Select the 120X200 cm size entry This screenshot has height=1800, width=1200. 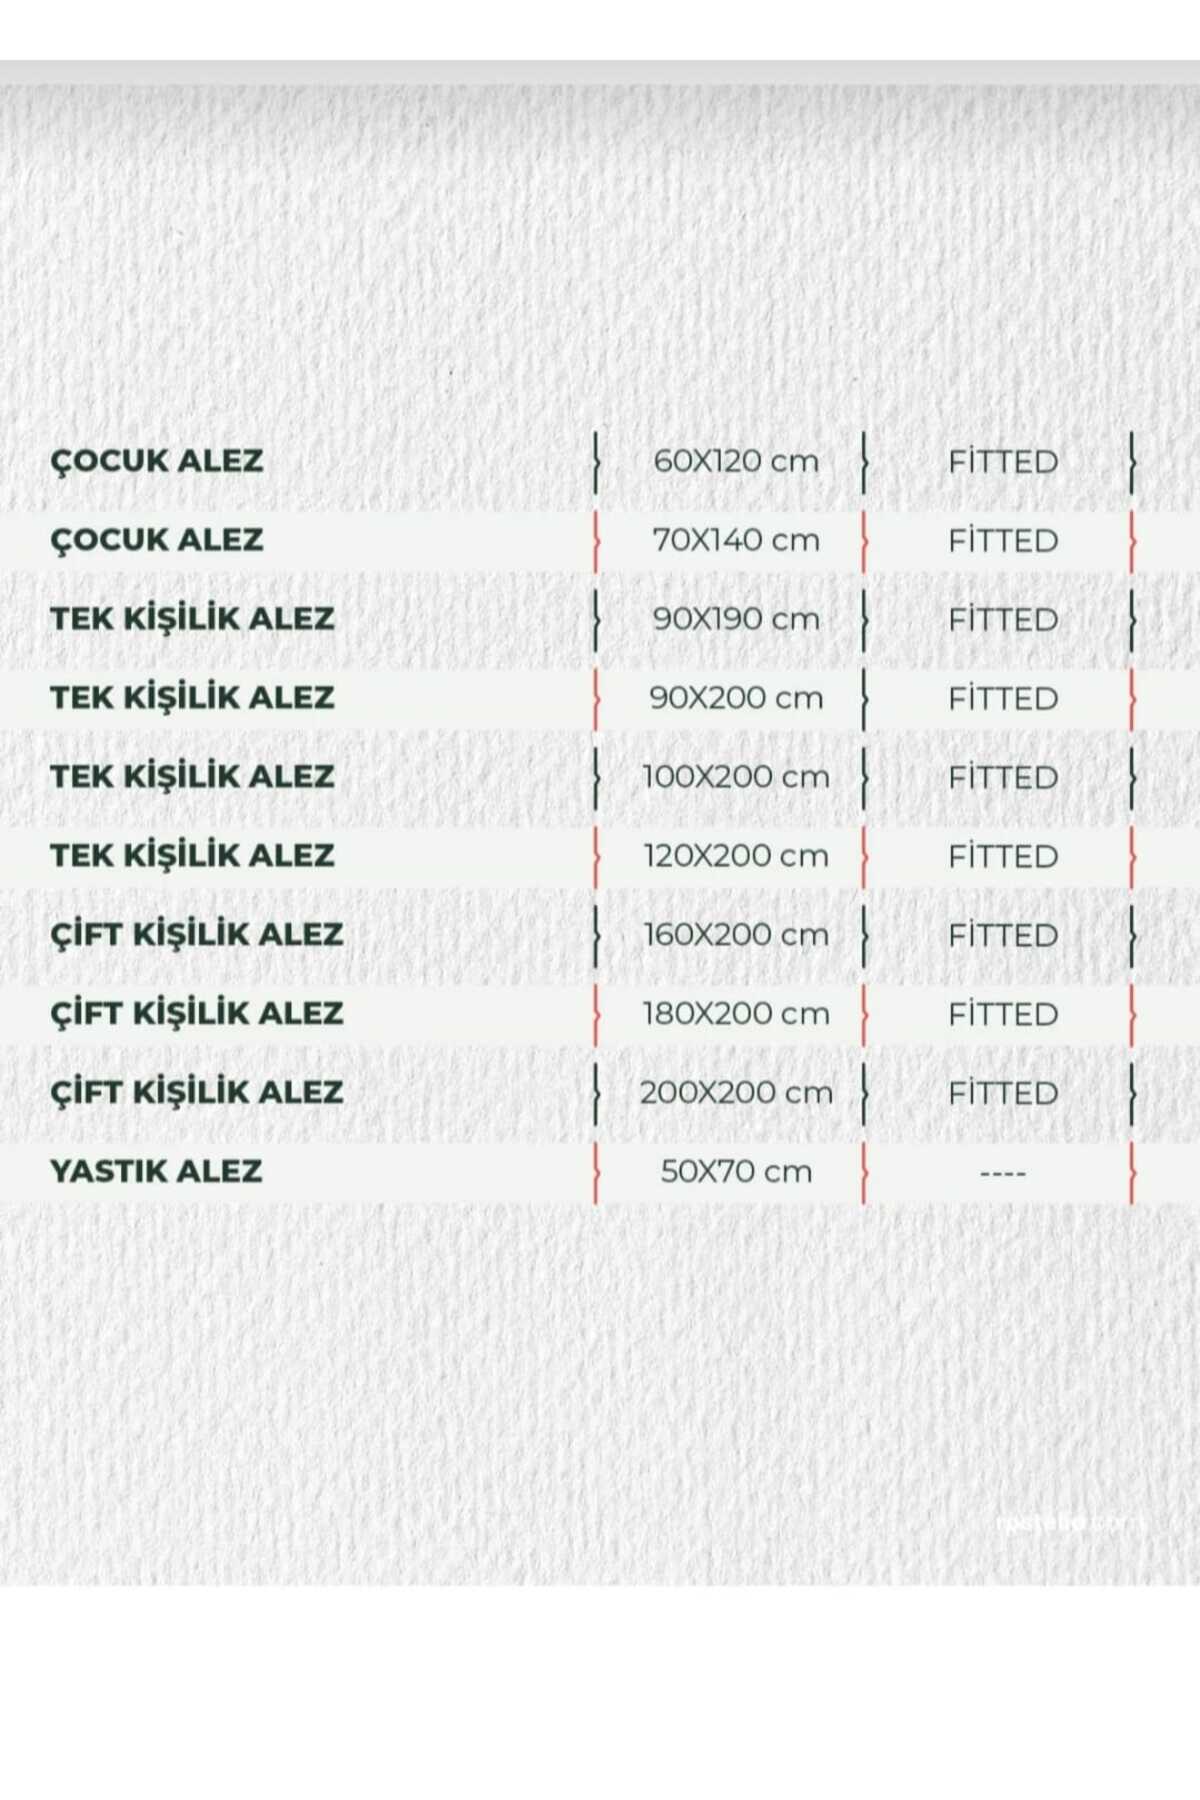click(x=736, y=856)
